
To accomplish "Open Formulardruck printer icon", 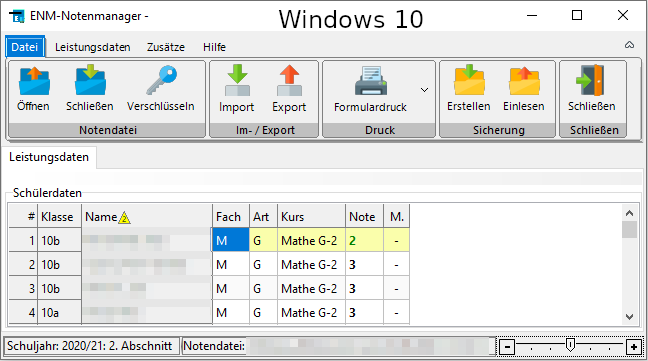I will (371, 81).
